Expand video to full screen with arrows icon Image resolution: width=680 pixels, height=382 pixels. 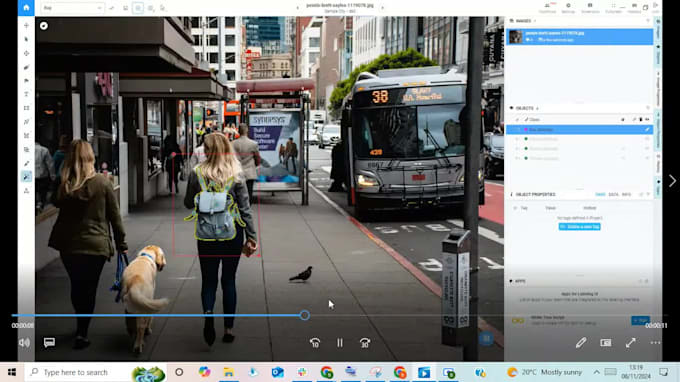point(631,343)
